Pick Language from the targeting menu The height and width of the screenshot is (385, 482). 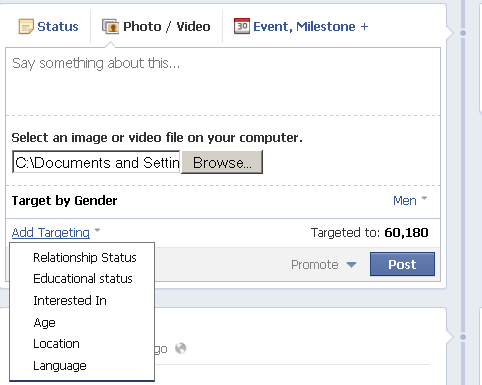[60, 366]
